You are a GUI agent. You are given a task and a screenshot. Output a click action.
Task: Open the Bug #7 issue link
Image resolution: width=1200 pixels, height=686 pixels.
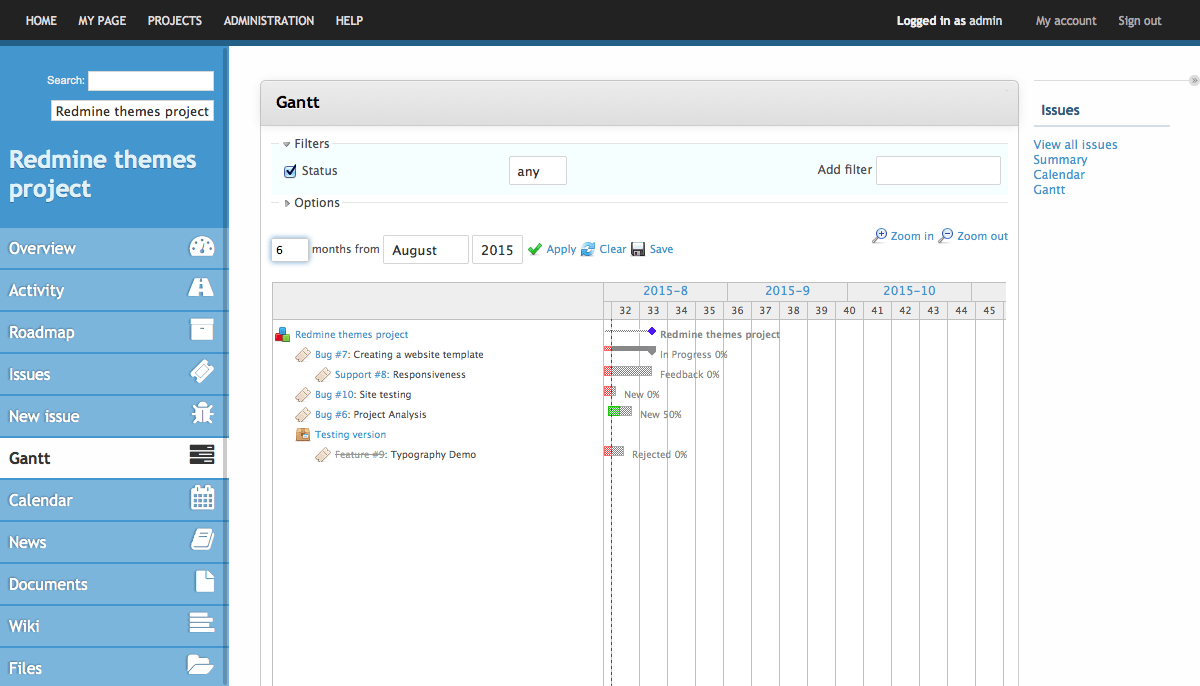point(332,354)
